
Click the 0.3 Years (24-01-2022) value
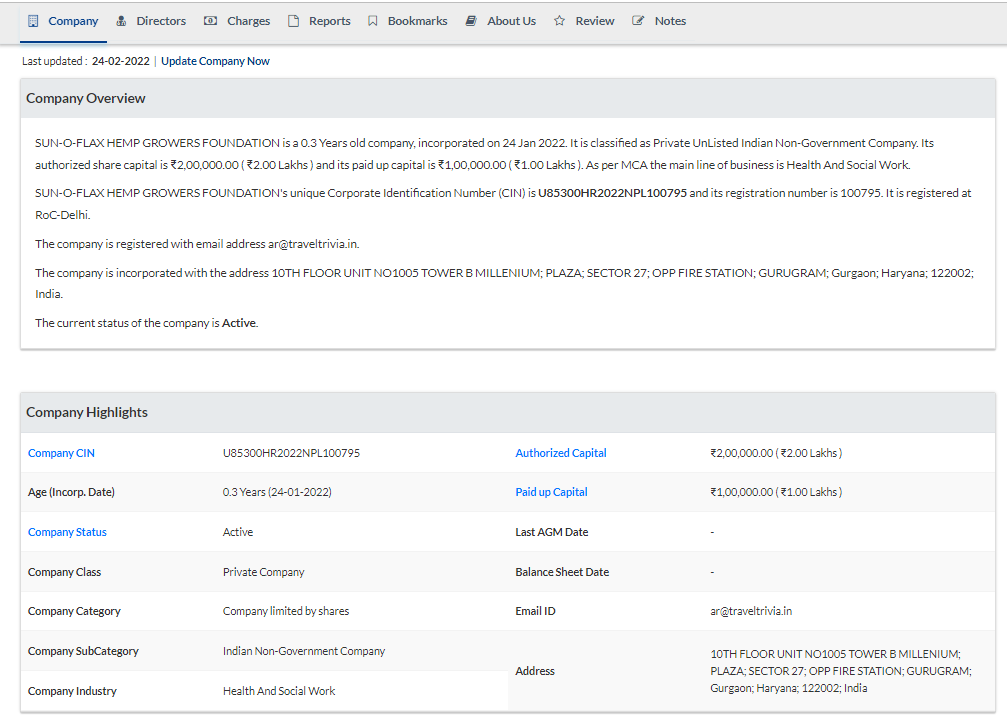coord(277,492)
